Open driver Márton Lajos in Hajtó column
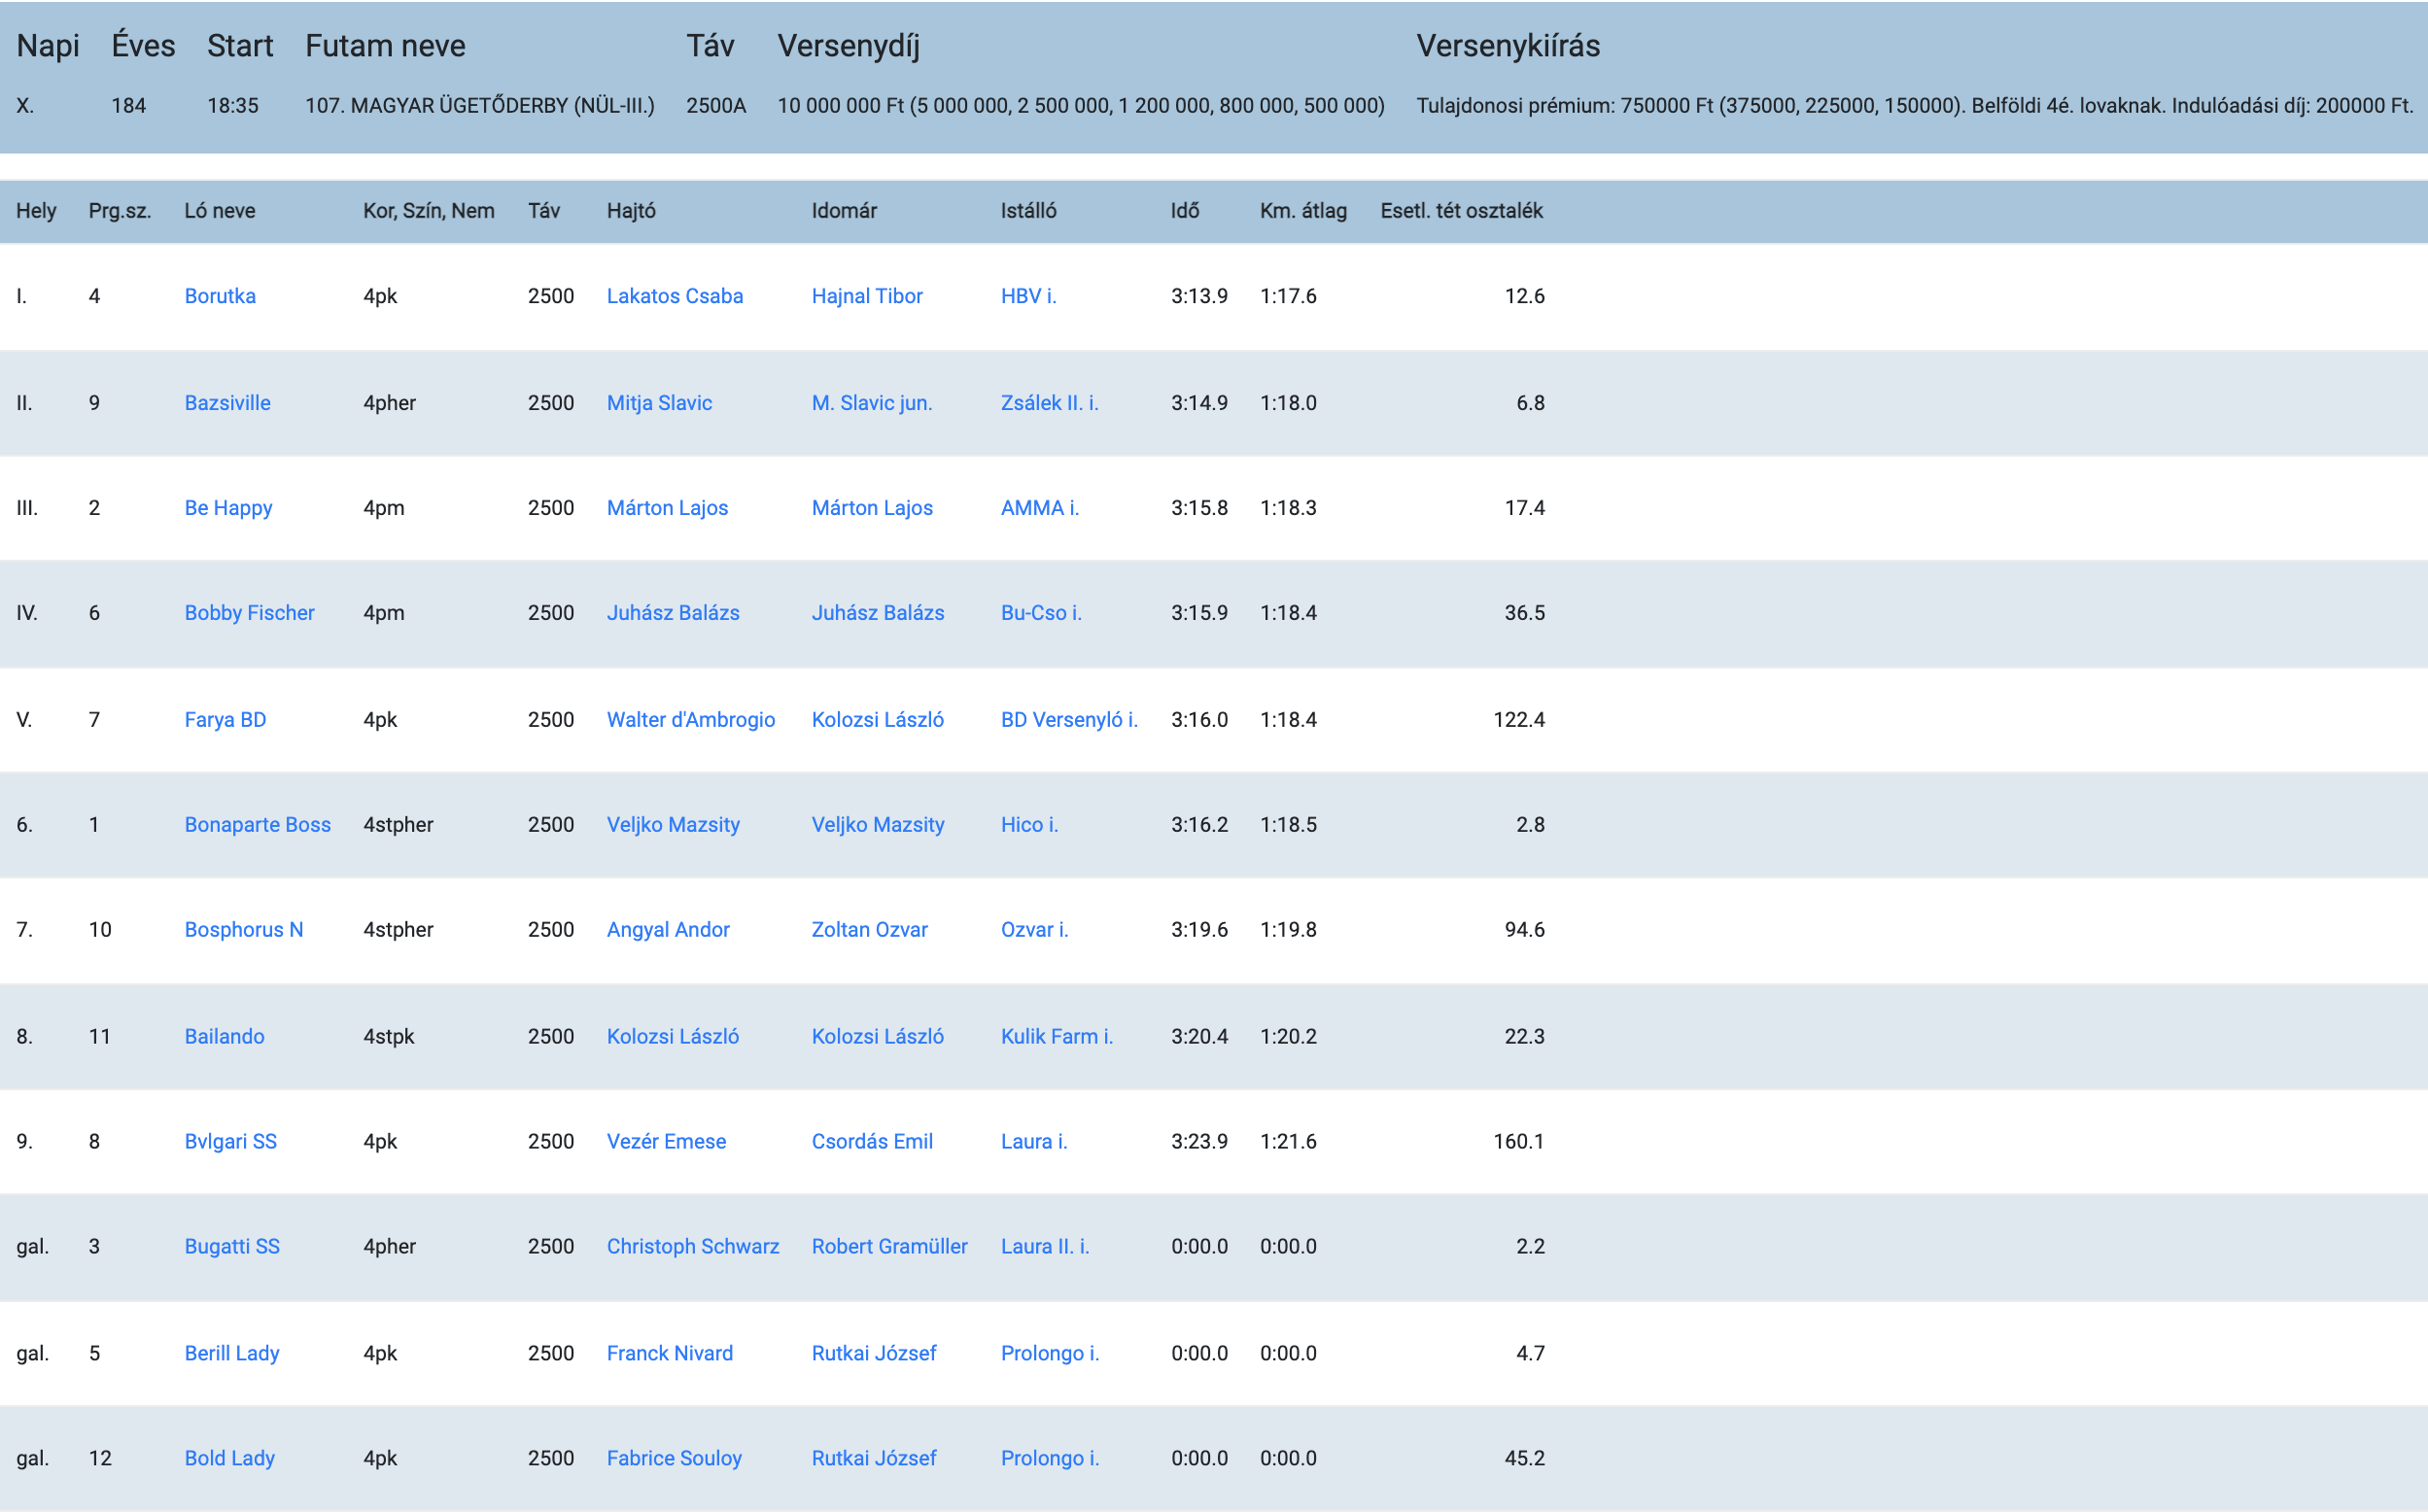The width and height of the screenshot is (2428, 1512). [667, 508]
